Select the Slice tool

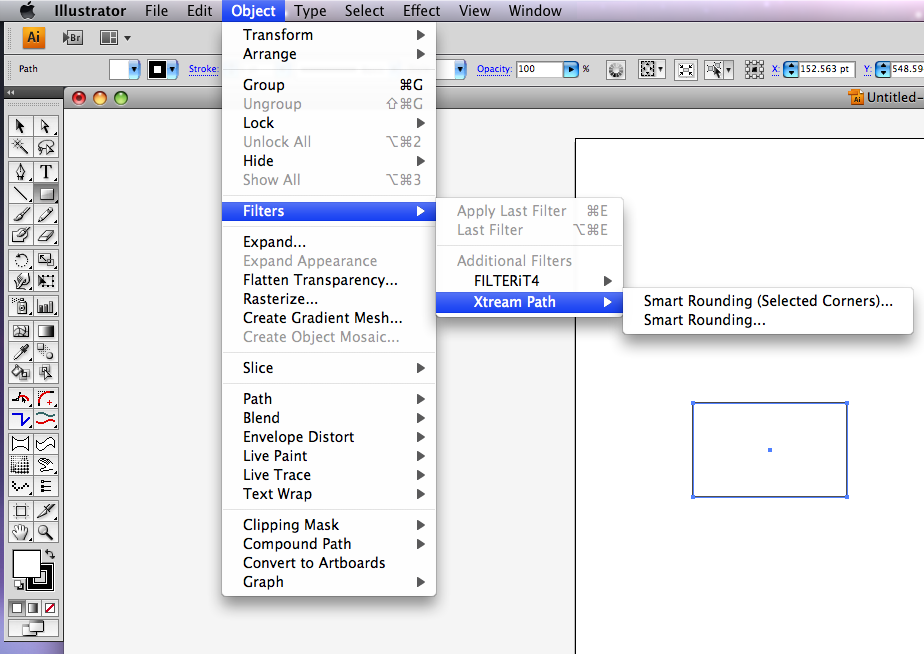pyautogui.click(x=45, y=511)
